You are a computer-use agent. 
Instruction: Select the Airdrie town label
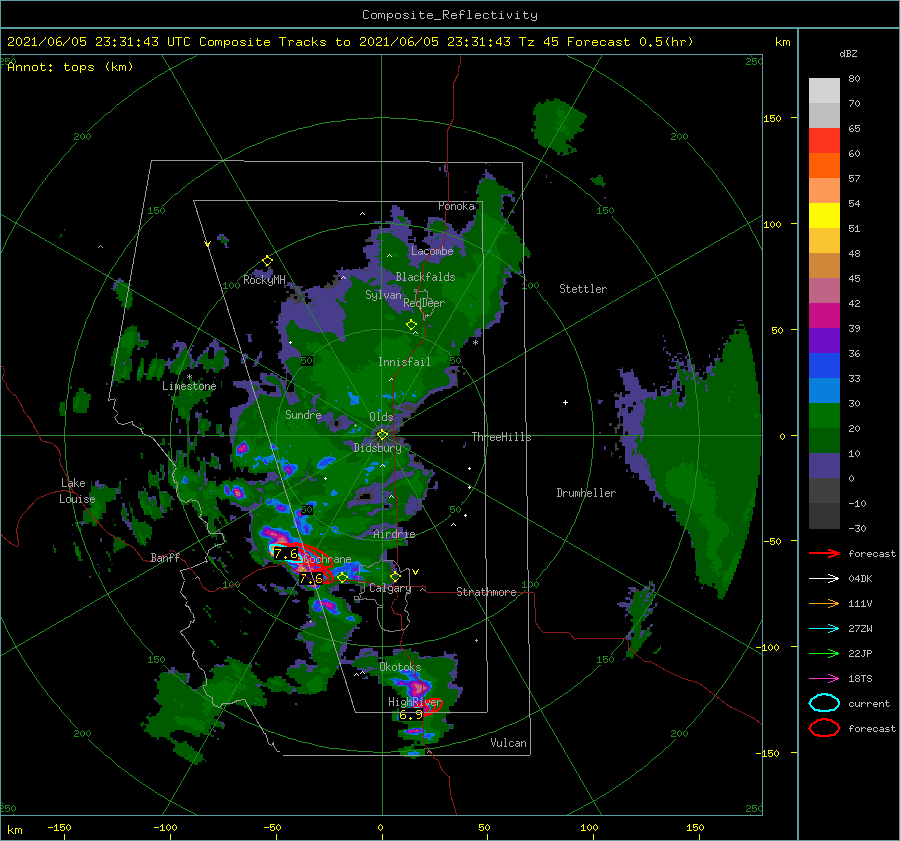click(394, 534)
